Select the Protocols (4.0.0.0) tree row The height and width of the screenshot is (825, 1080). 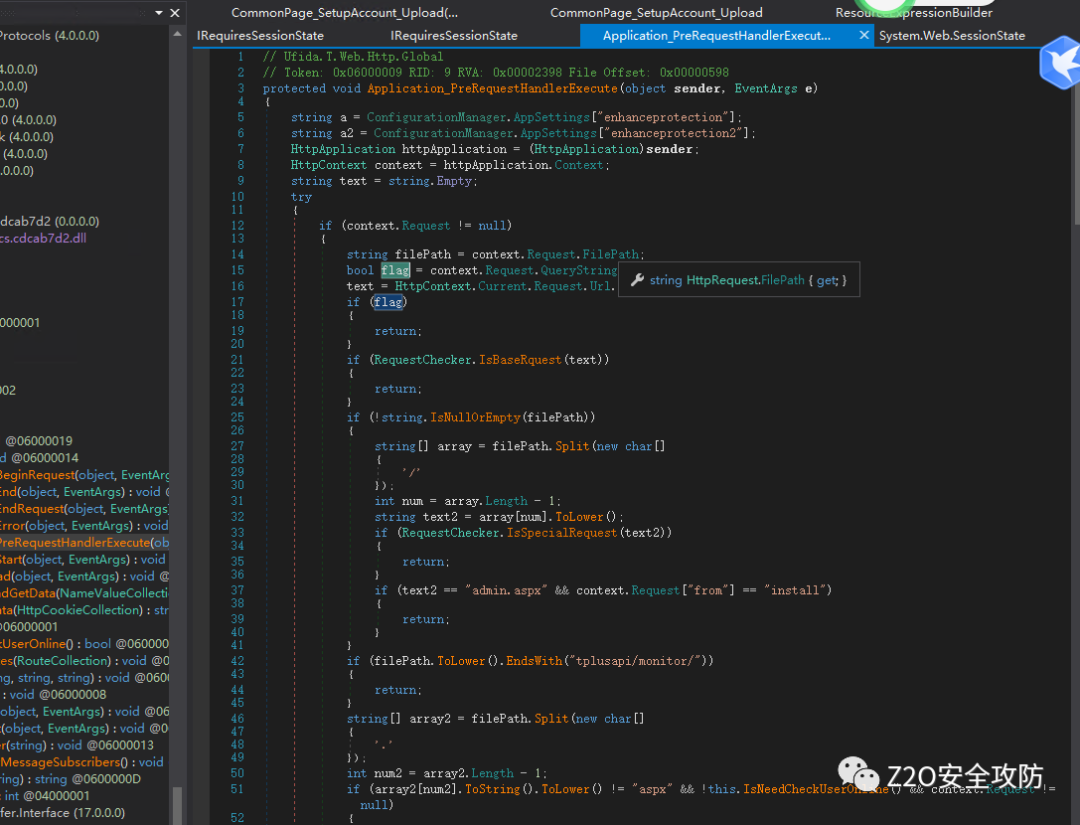[x=50, y=35]
